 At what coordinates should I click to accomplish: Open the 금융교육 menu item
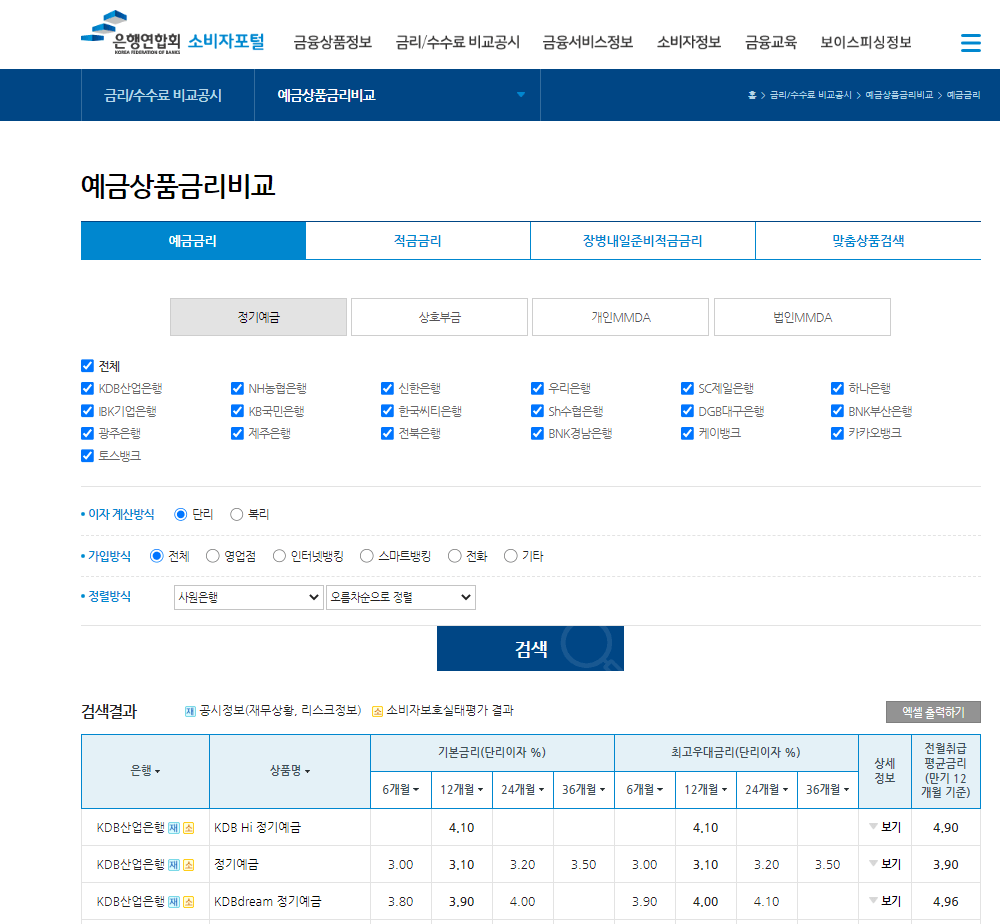(769, 43)
